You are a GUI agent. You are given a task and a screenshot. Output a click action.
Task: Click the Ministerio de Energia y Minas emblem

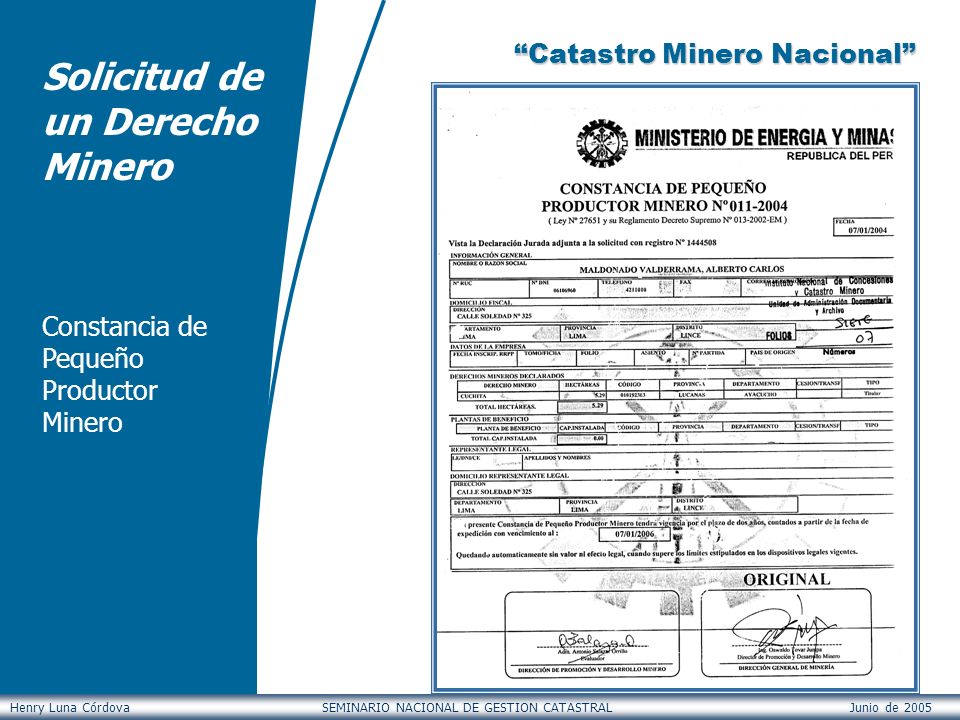click(602, 144)
